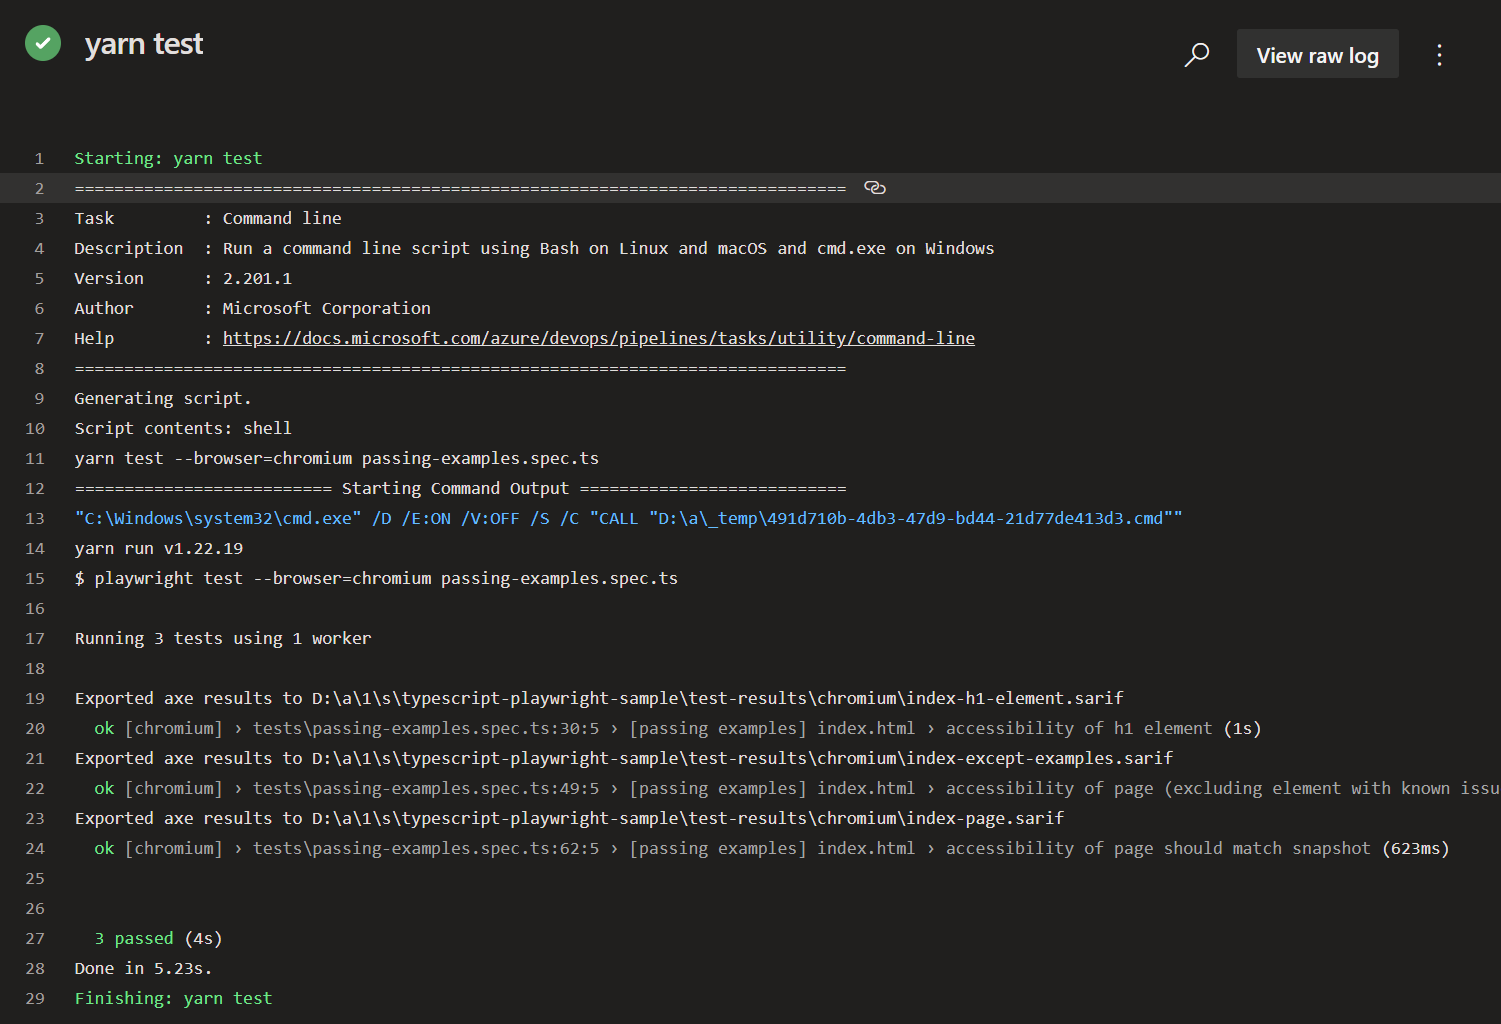Click the View raw log button

click(x=1317, y=55)
